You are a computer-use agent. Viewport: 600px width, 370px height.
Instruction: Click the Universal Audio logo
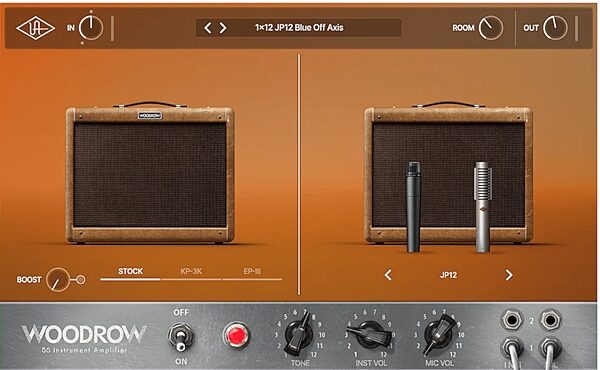pyautogui.click(x=35, y=28)
